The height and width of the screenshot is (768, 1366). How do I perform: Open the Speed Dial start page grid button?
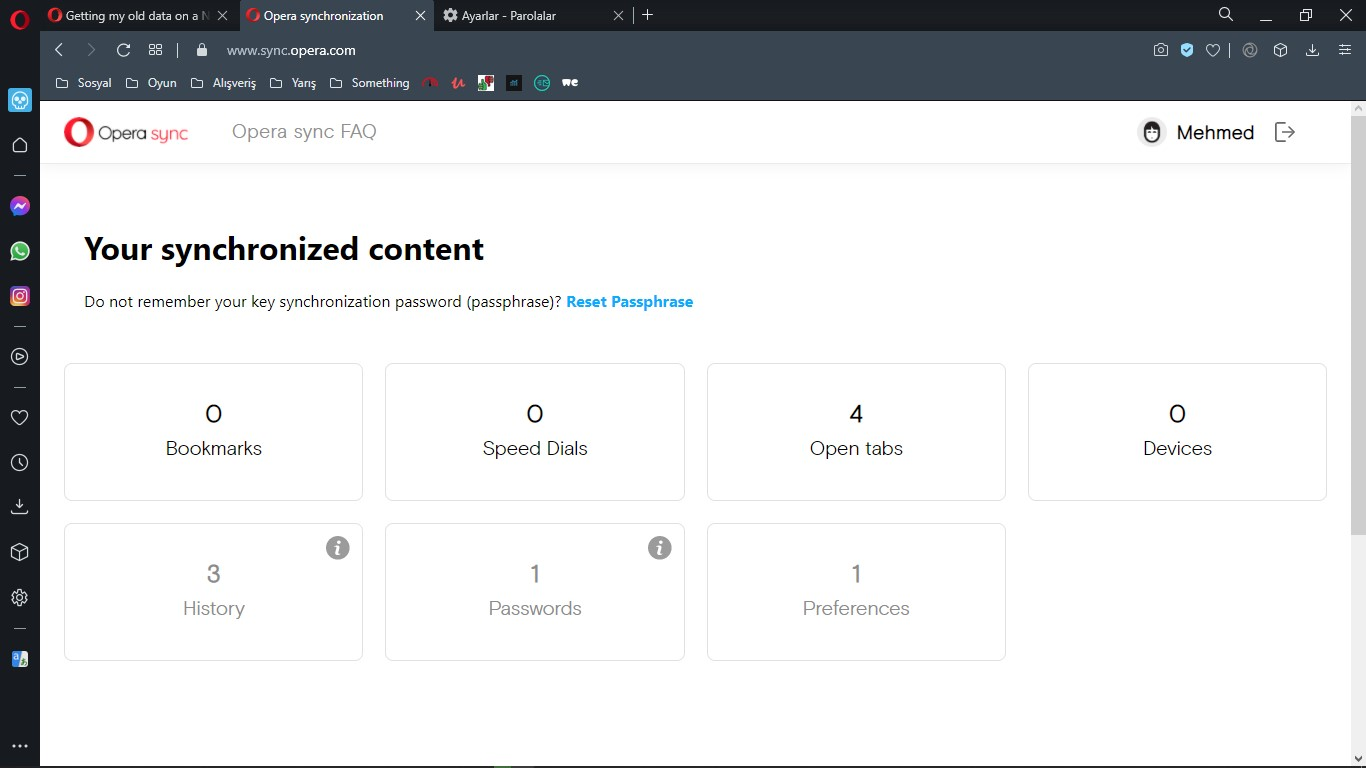click(155, 50)
